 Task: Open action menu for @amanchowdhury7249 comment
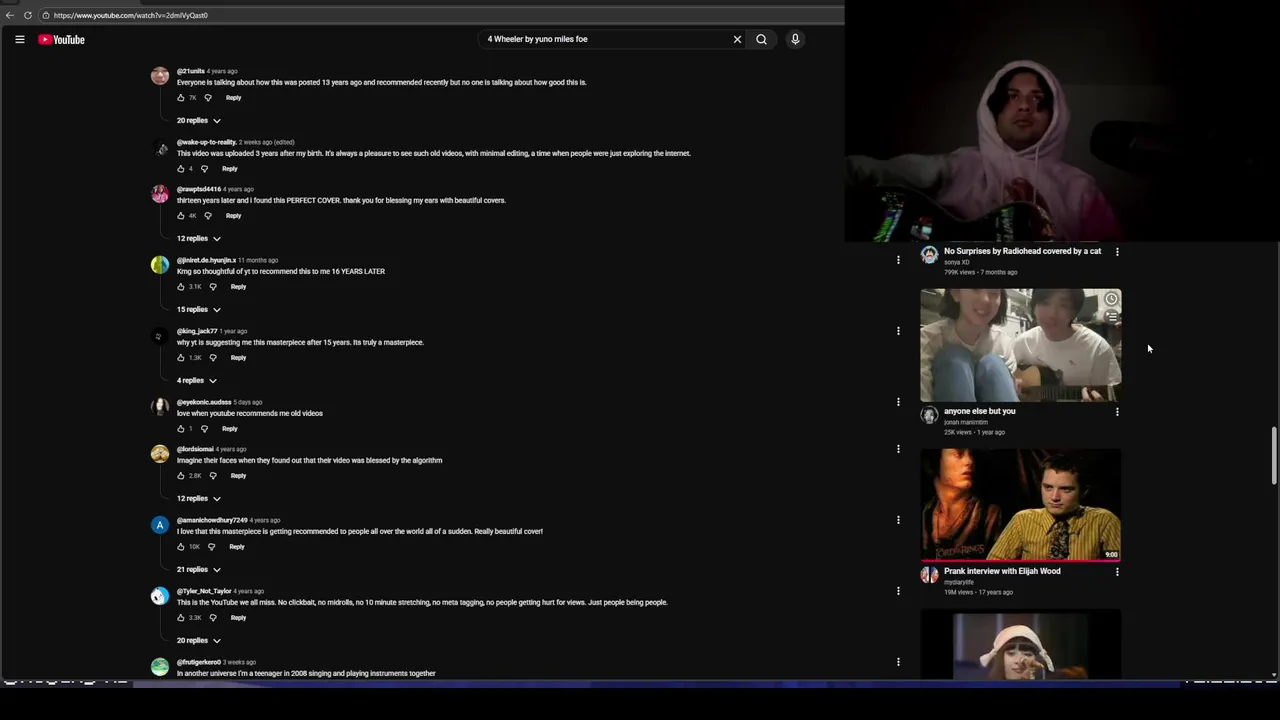(898, 520)
